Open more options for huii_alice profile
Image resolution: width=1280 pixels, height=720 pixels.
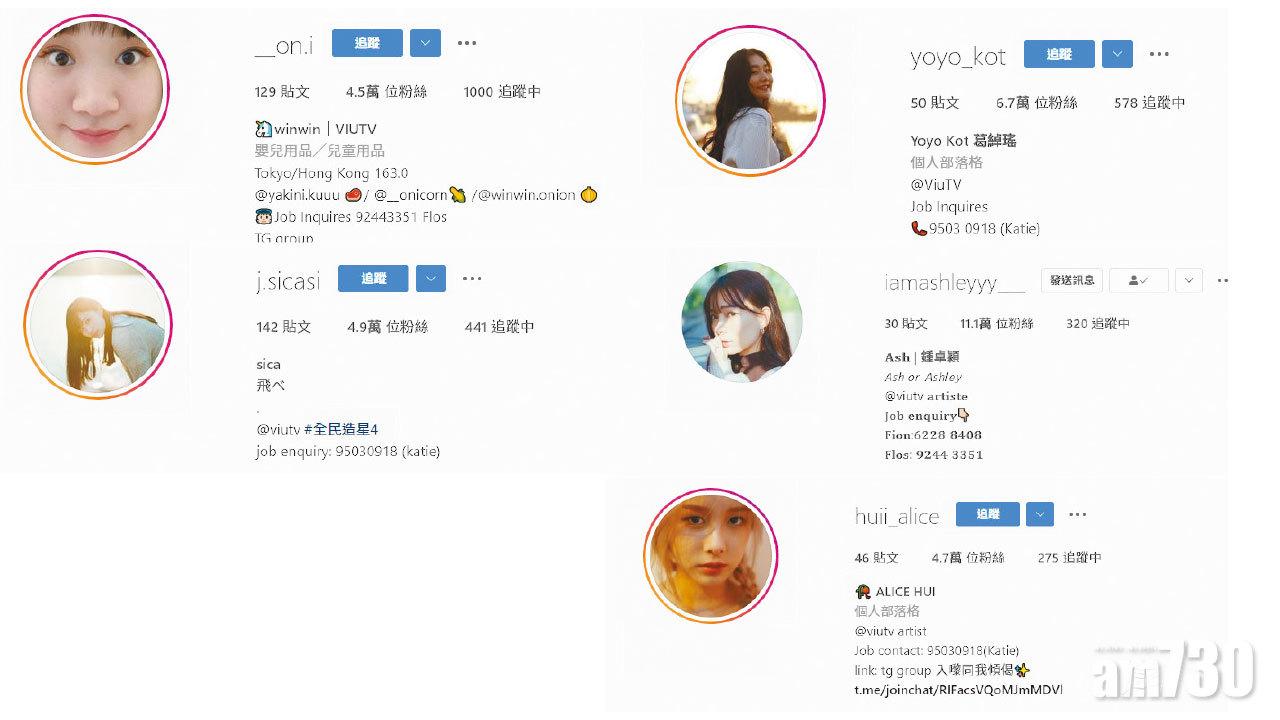(x=1077, y=514)
